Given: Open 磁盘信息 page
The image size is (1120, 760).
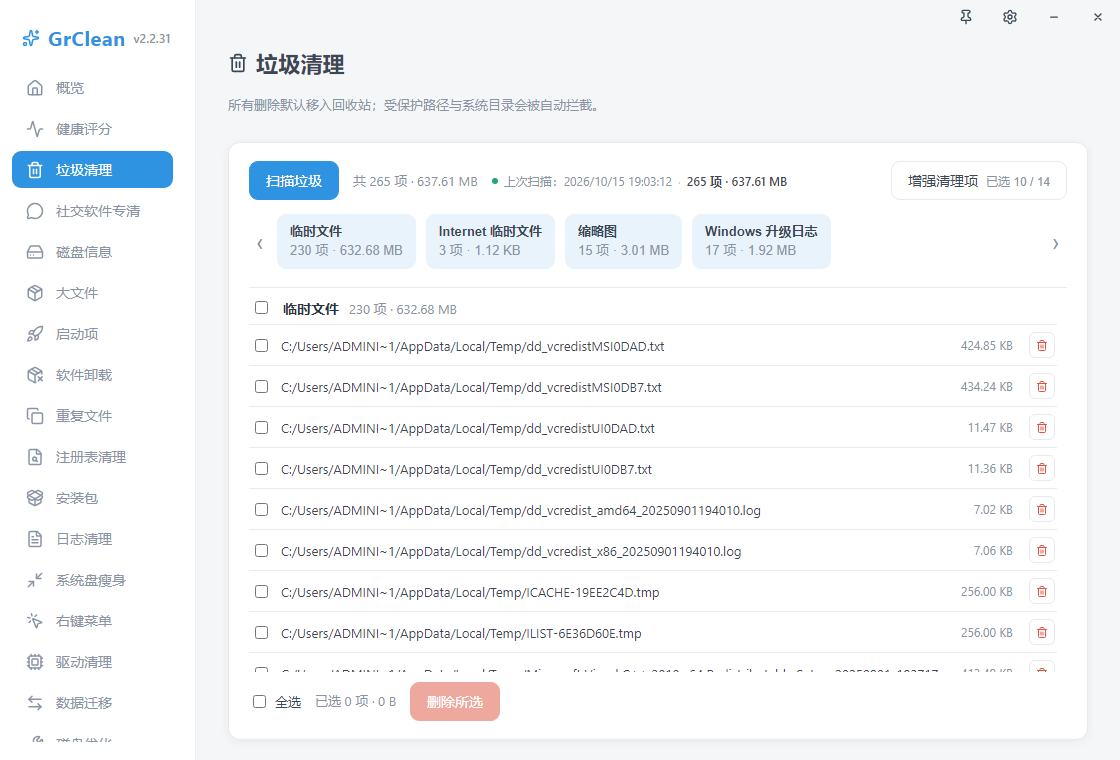Looking at the screenshot, I should coord(92,252).
